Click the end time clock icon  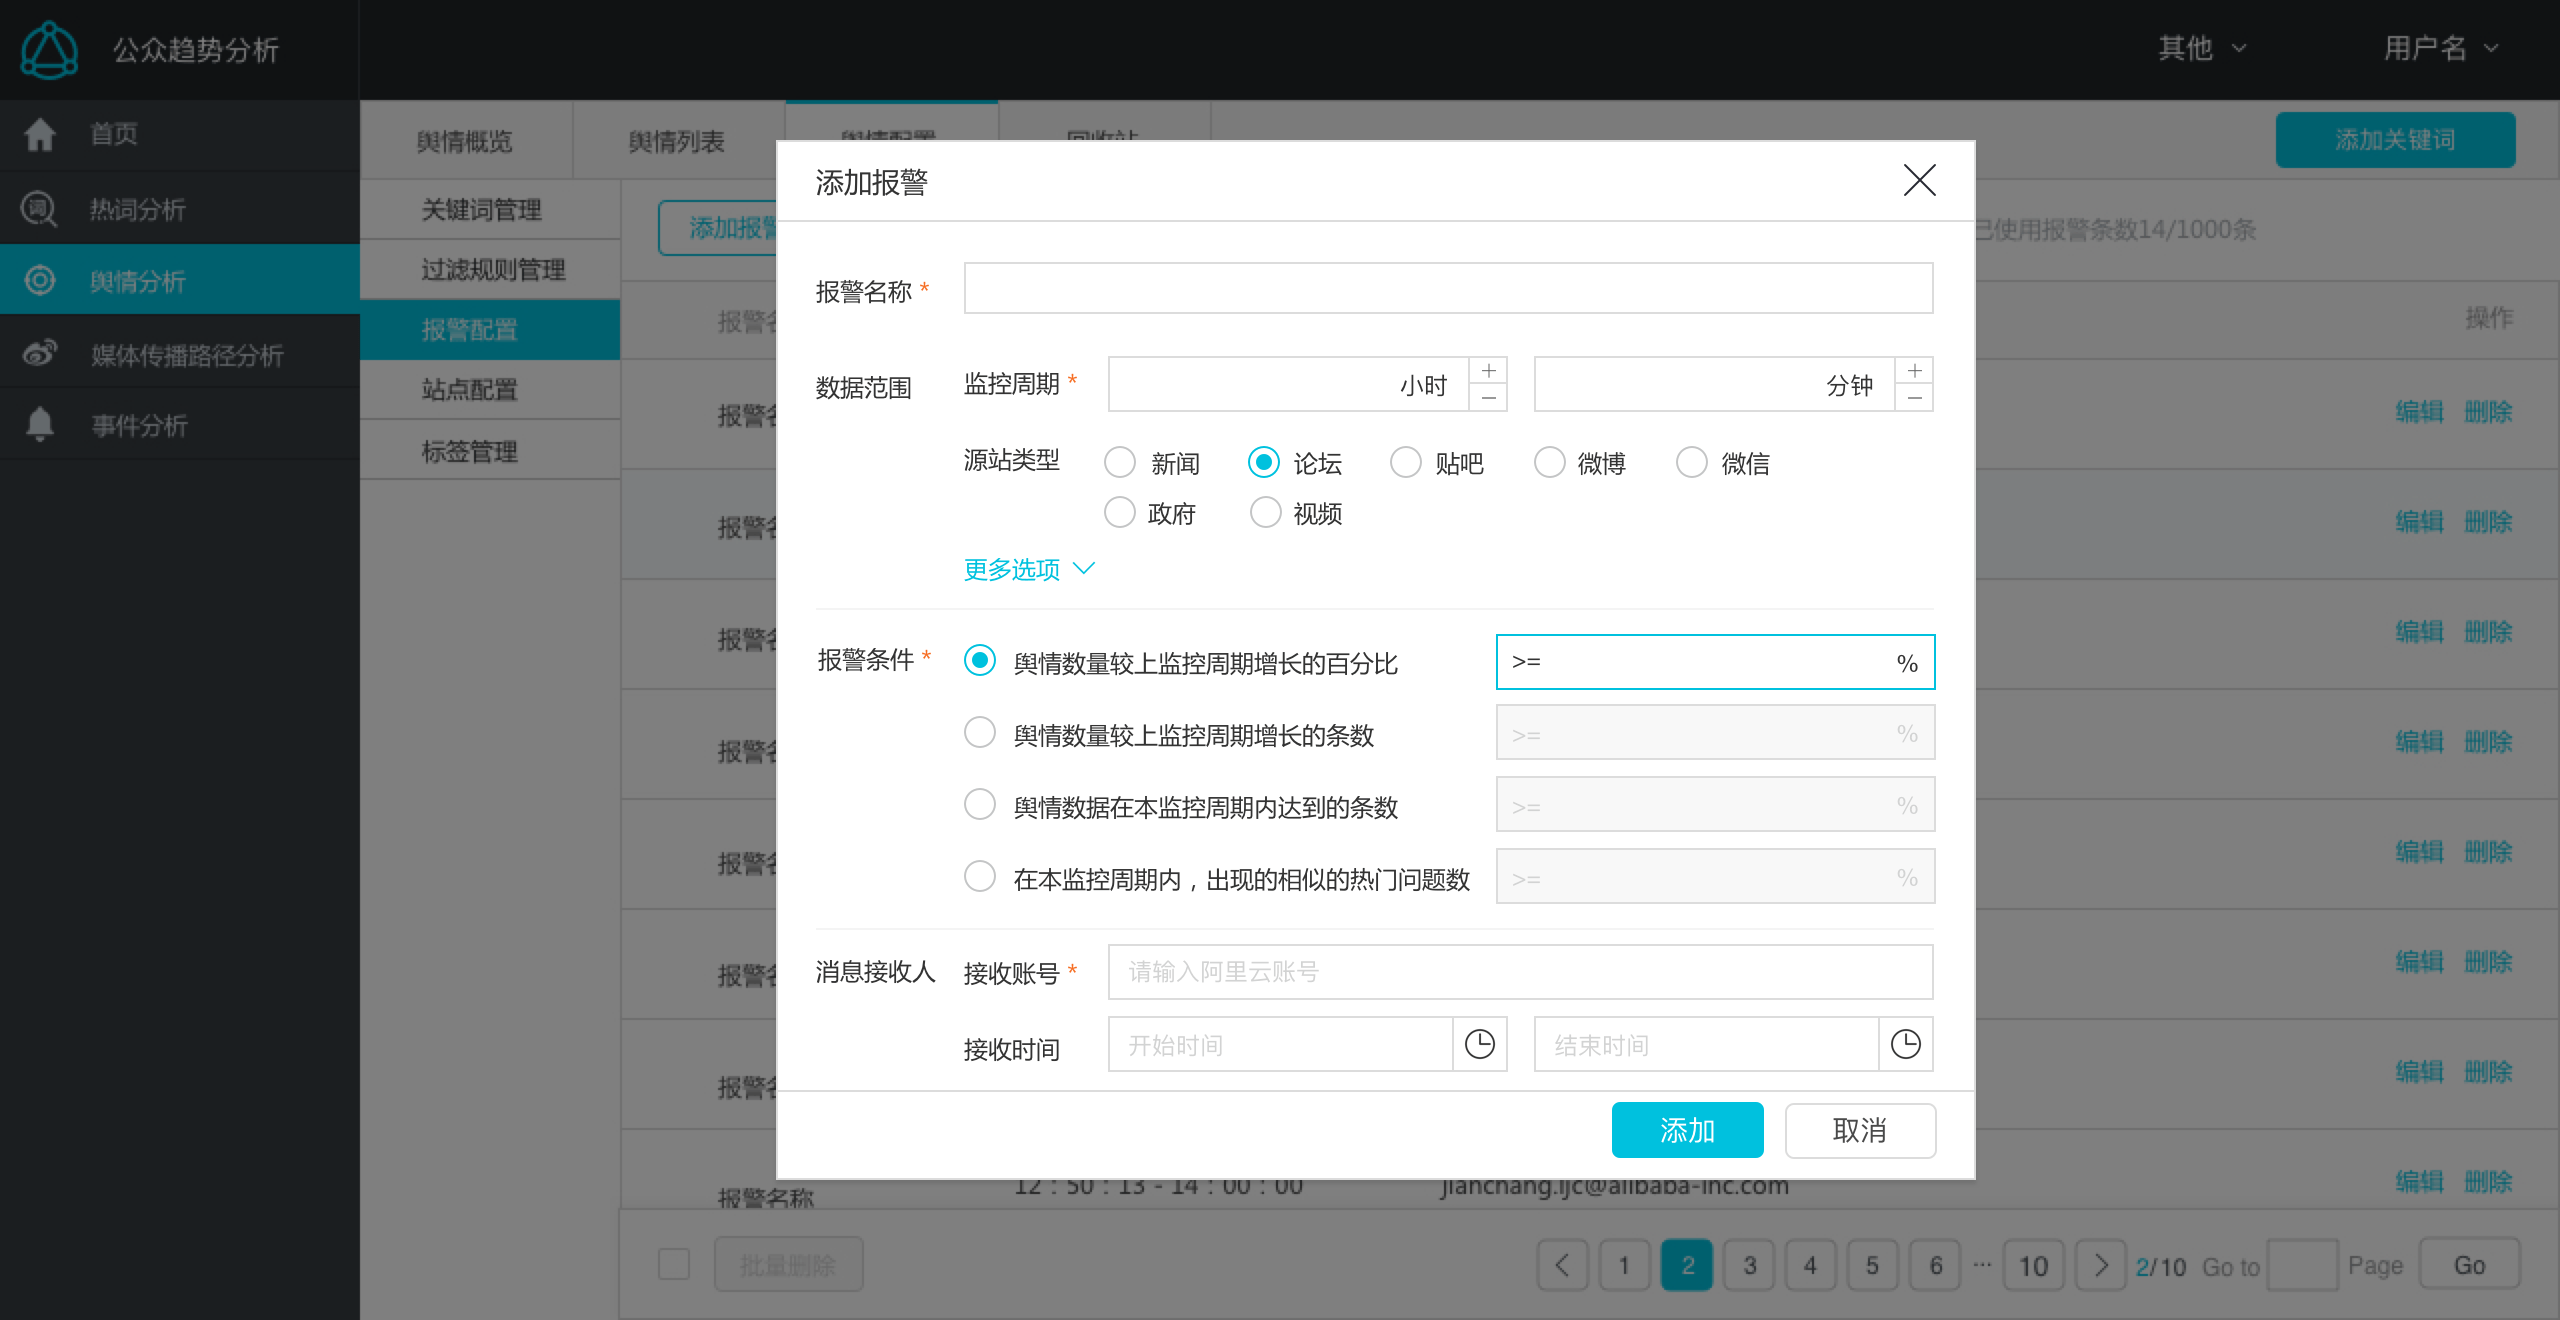(1905, 1044)
